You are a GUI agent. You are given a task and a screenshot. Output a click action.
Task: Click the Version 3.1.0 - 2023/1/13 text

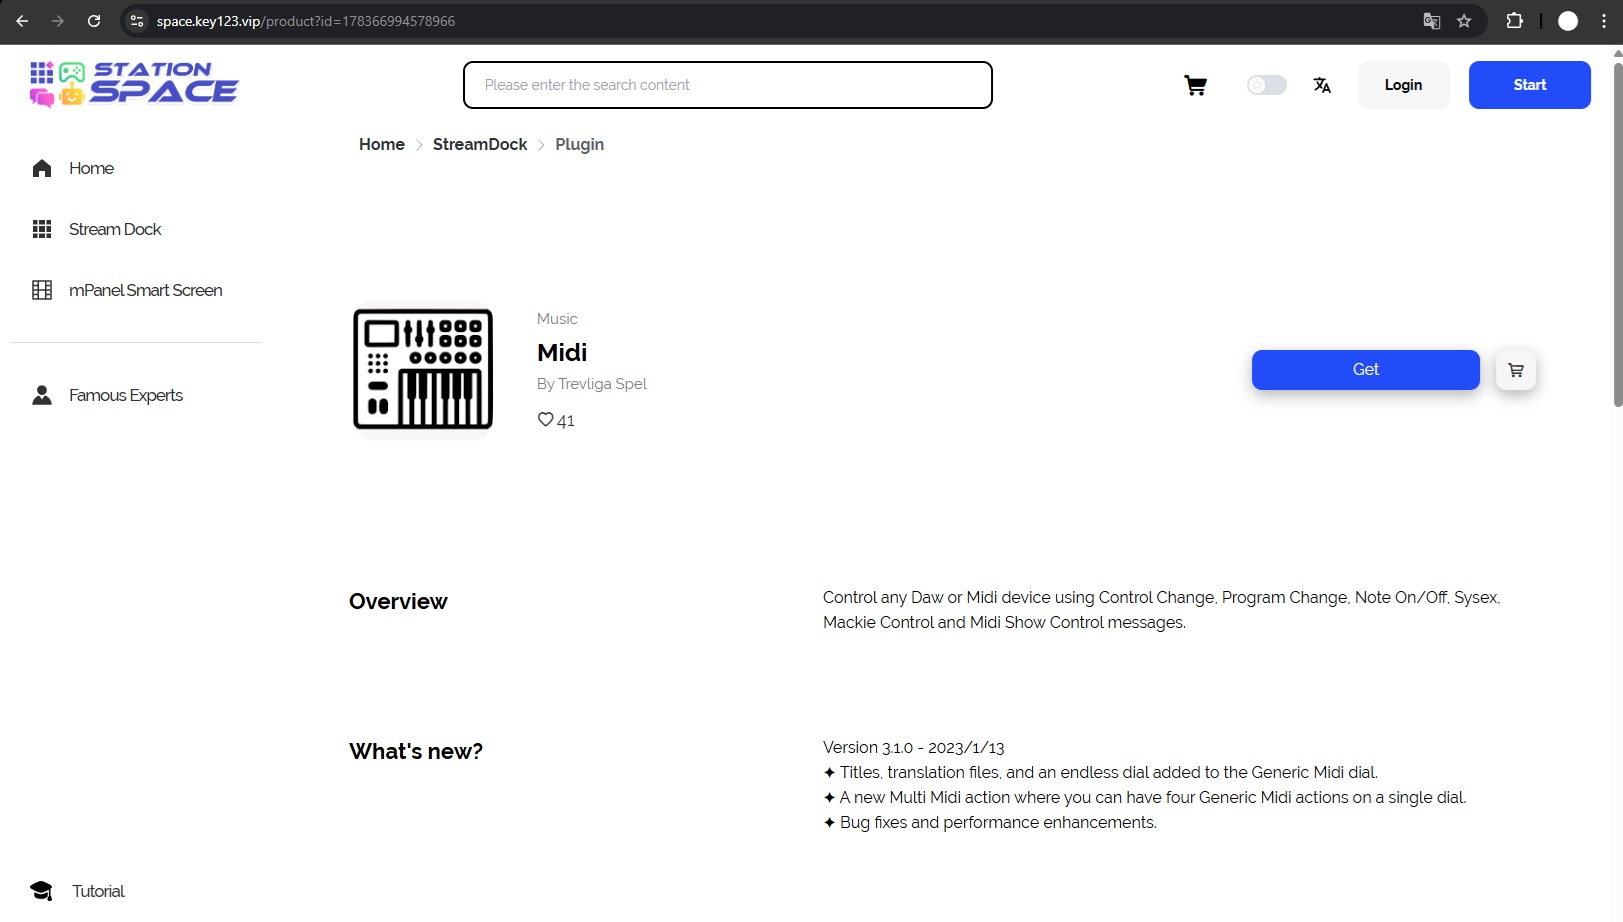pos(913,748)
